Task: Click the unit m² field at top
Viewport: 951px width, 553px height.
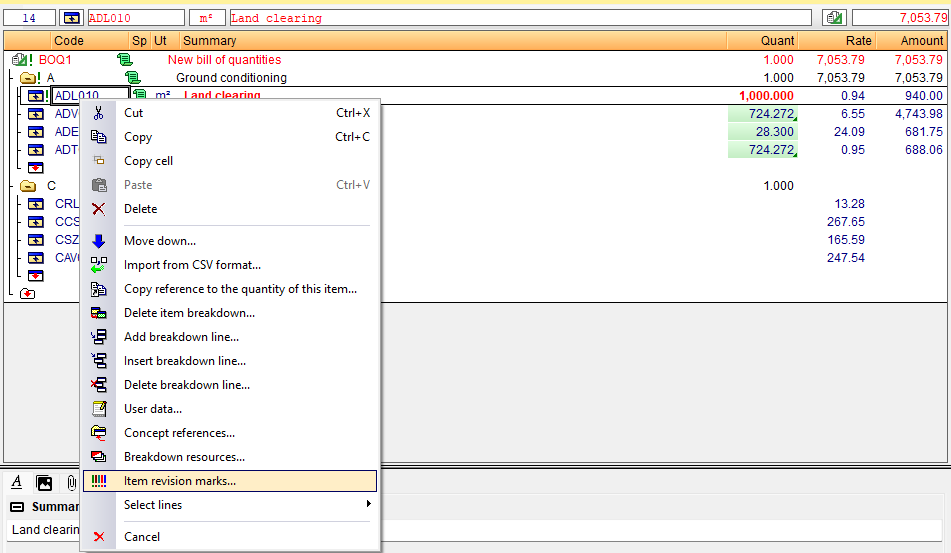Action: point(207,18)
